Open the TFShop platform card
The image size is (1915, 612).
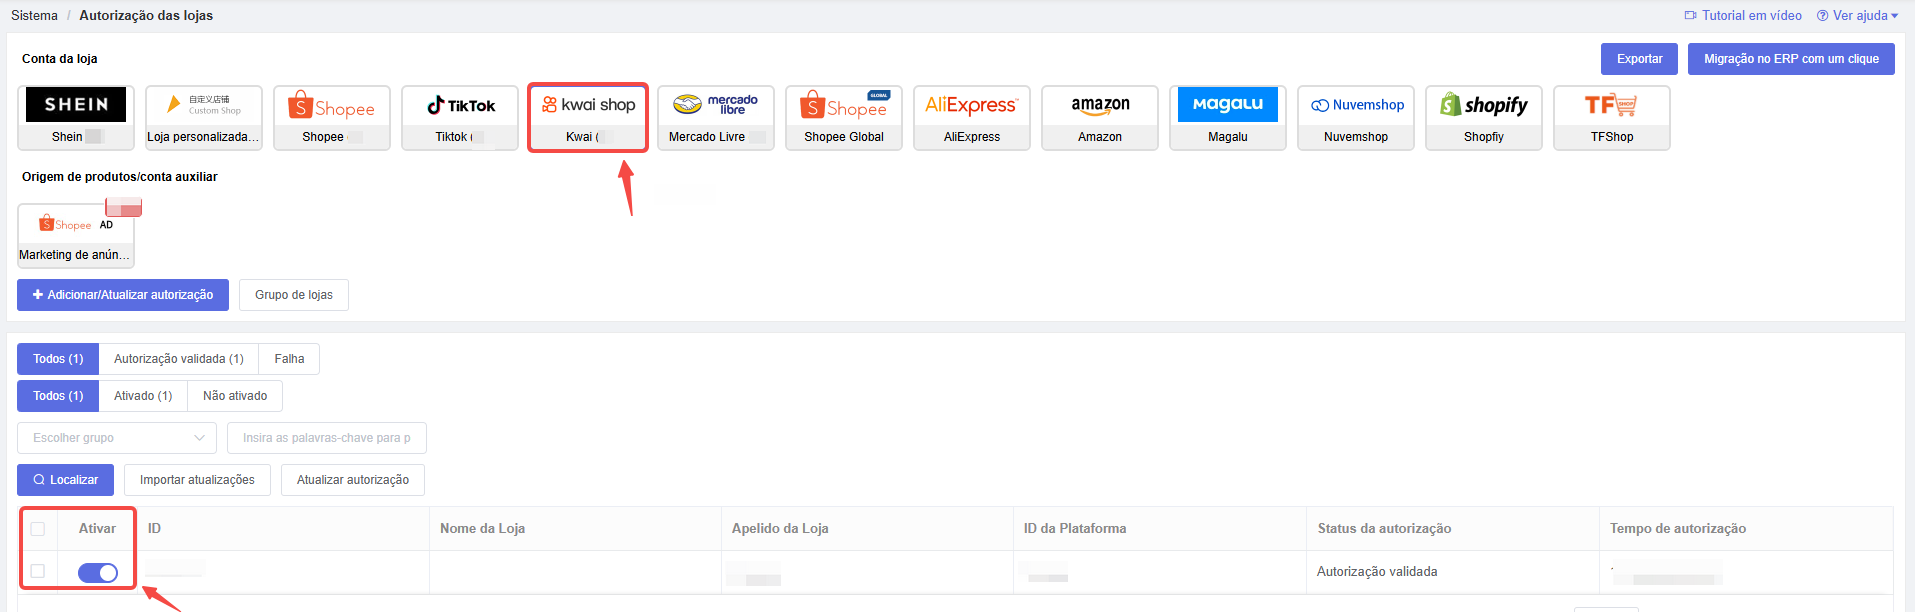click(x=1612, y=118)
